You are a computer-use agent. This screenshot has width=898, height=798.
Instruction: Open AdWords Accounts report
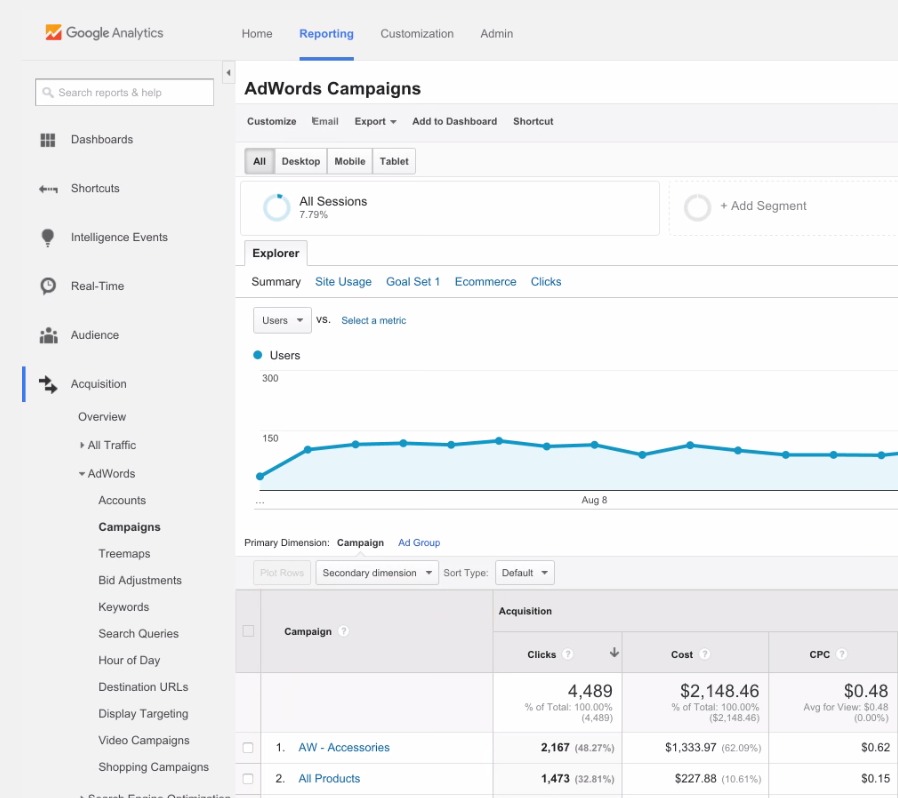coord(122,501)
